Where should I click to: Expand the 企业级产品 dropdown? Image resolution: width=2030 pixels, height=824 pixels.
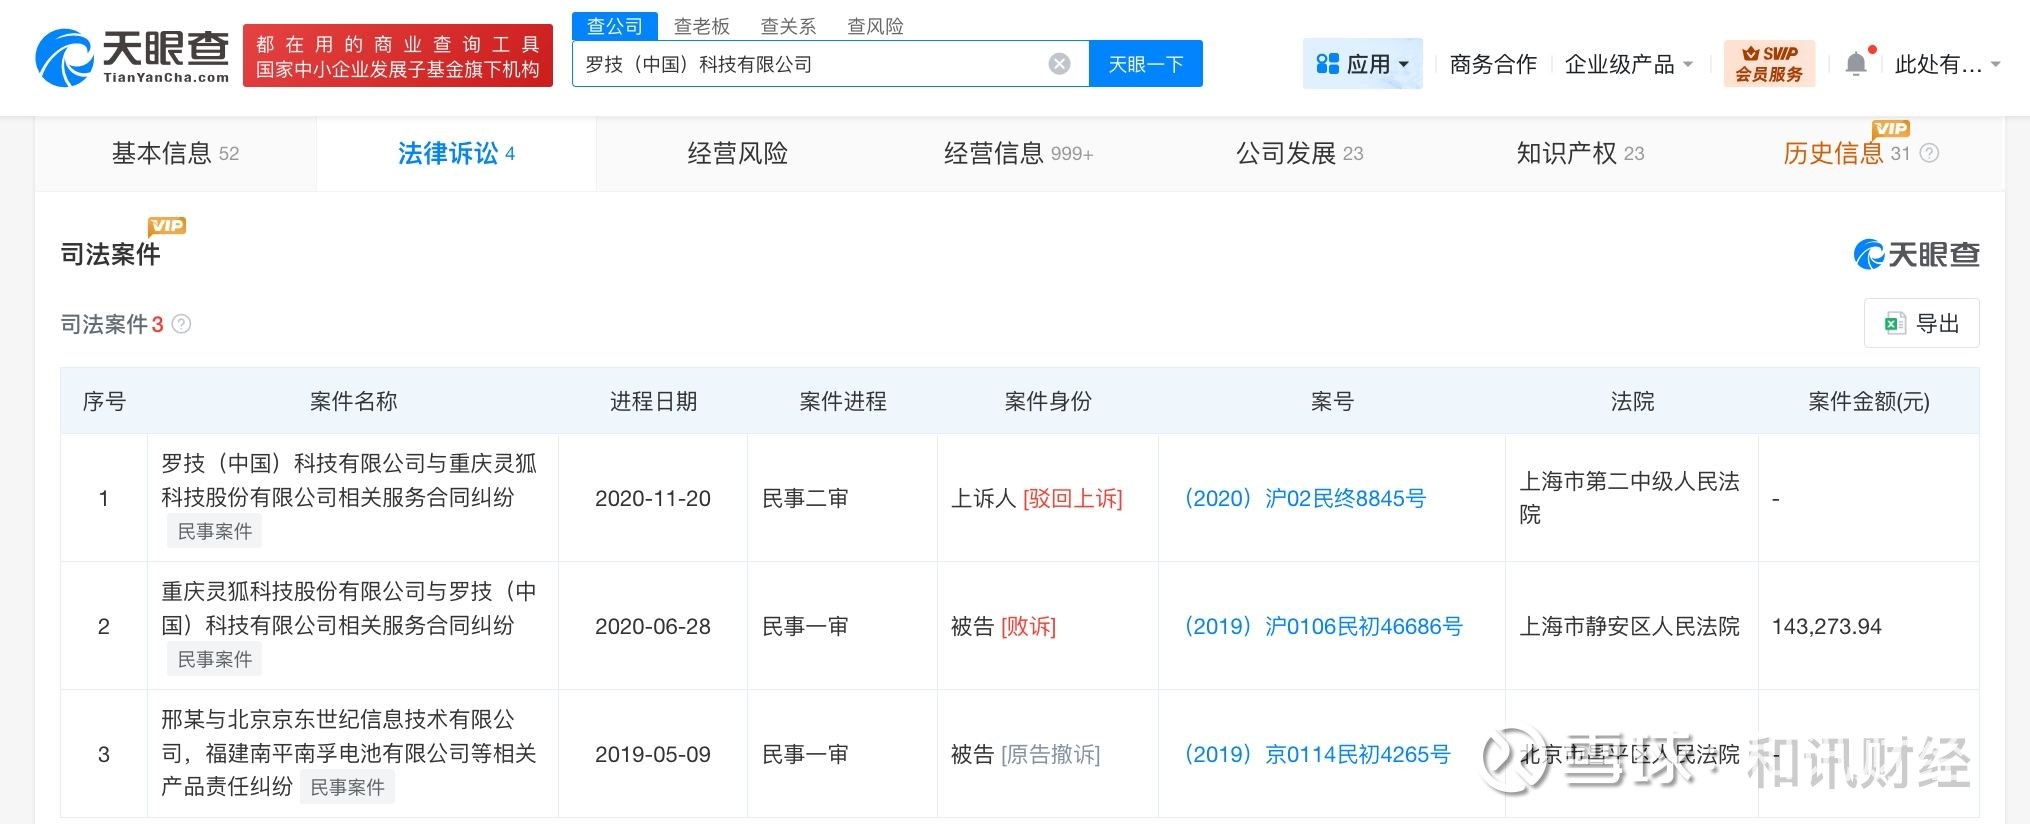click(x=1628, y=64)
